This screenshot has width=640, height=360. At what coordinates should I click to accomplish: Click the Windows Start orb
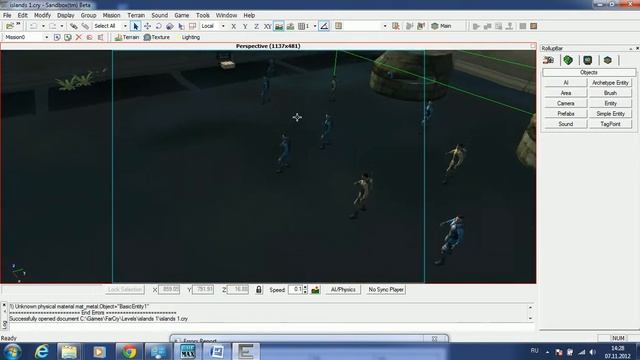[x=12, y=351]
